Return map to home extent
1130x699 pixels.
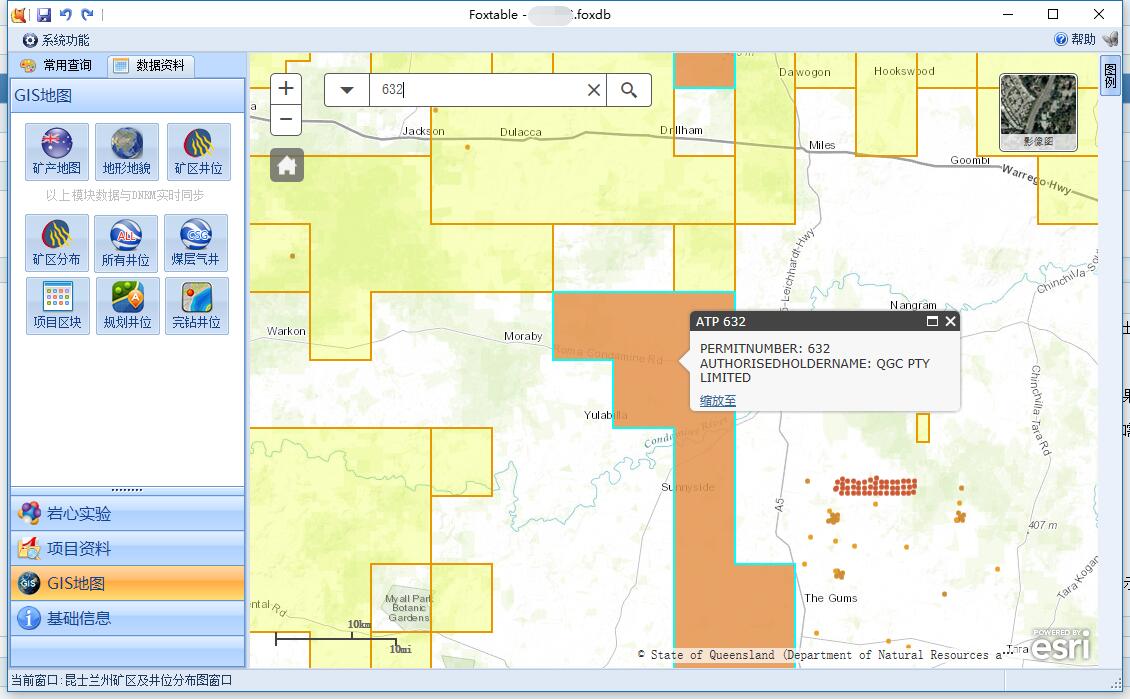tap(287, 166)
